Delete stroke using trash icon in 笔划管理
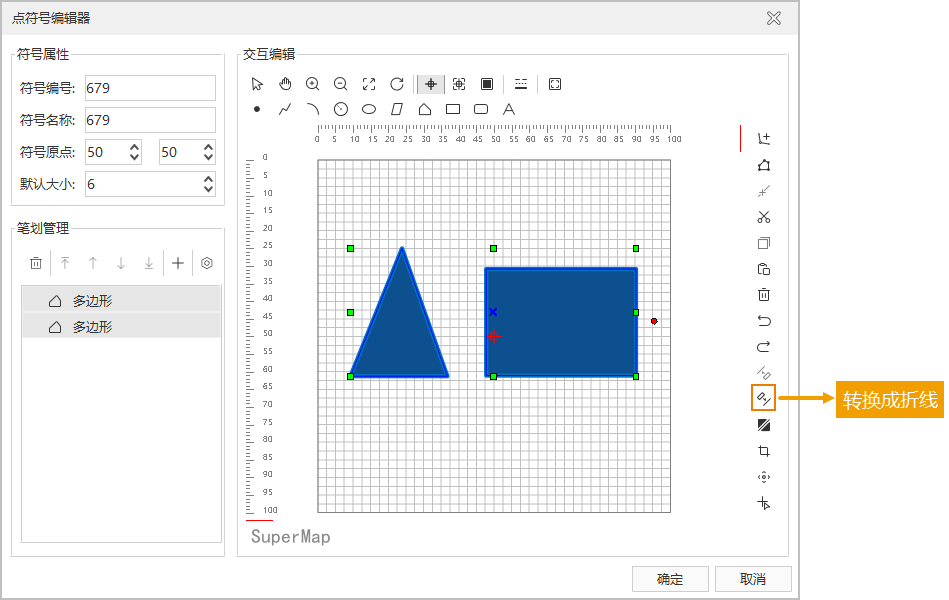 tap(36, 263)
